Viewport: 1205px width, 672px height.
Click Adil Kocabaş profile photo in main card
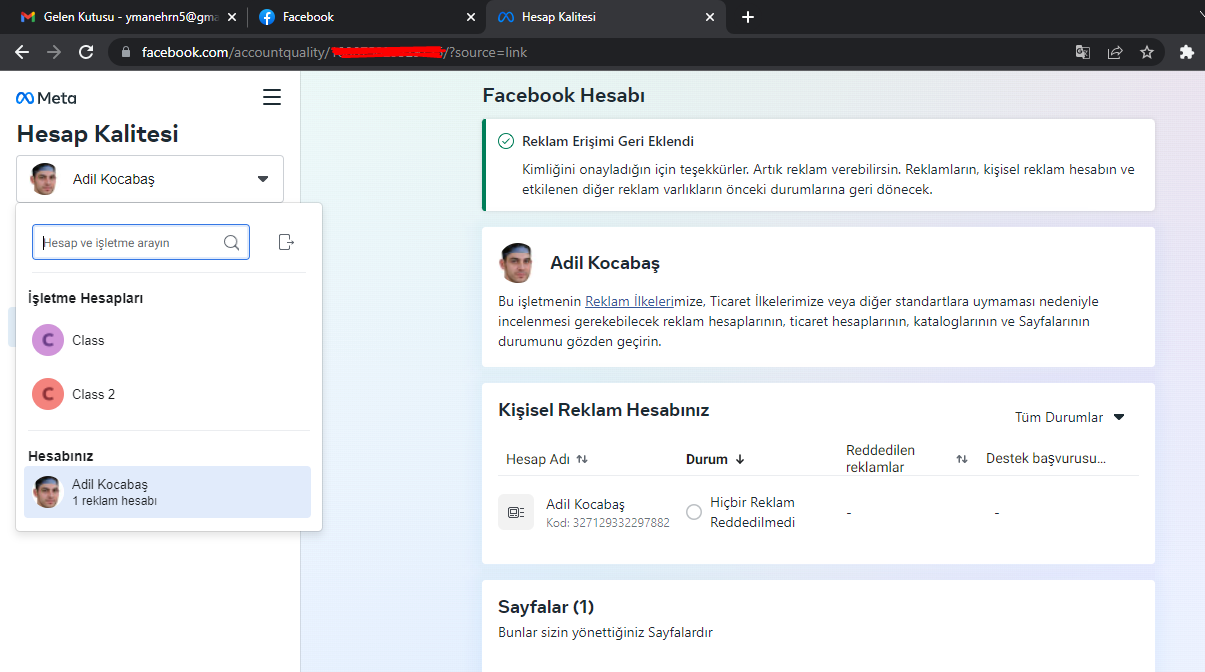[517, 263]
